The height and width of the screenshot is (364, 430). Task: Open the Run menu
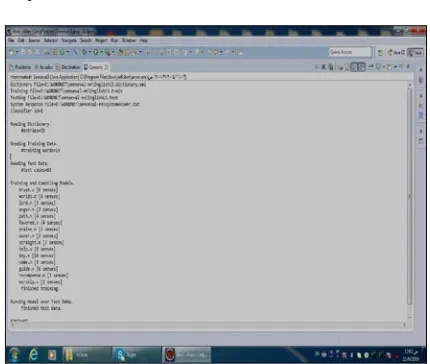point(114,40)
